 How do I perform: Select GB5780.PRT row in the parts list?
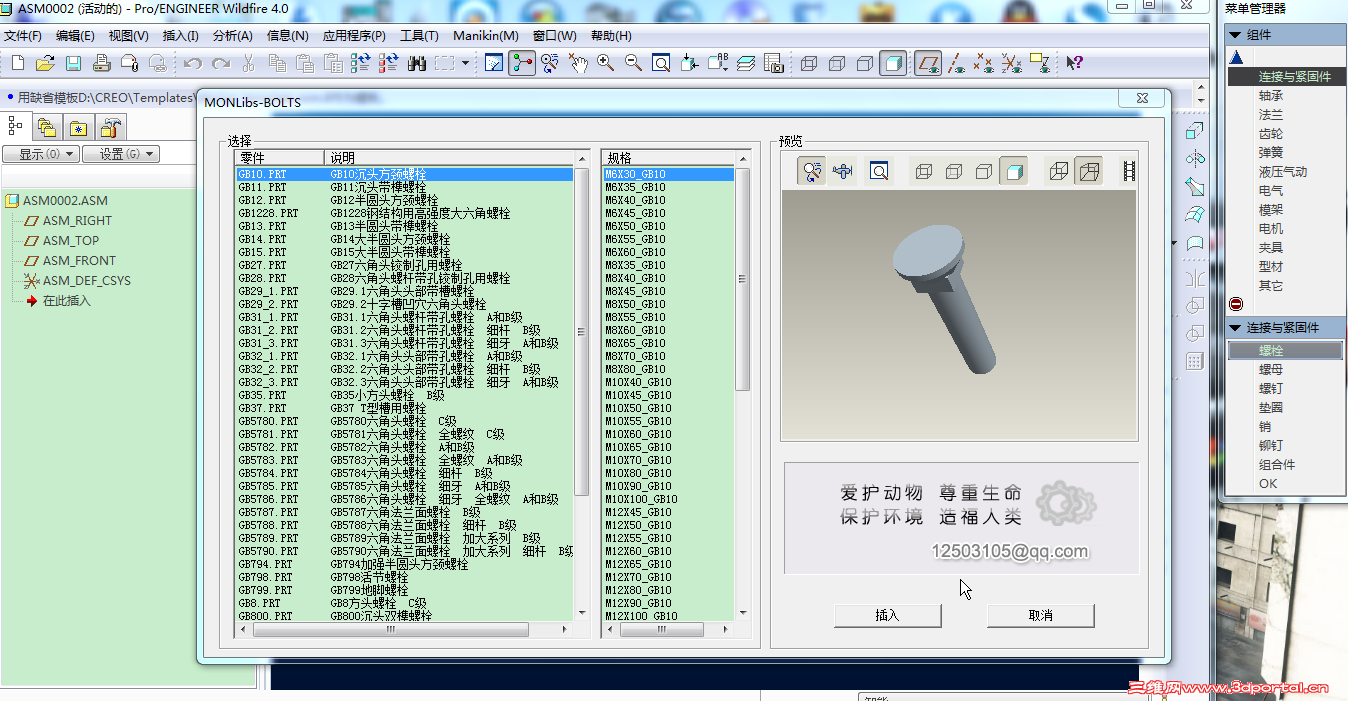[406, 421]
